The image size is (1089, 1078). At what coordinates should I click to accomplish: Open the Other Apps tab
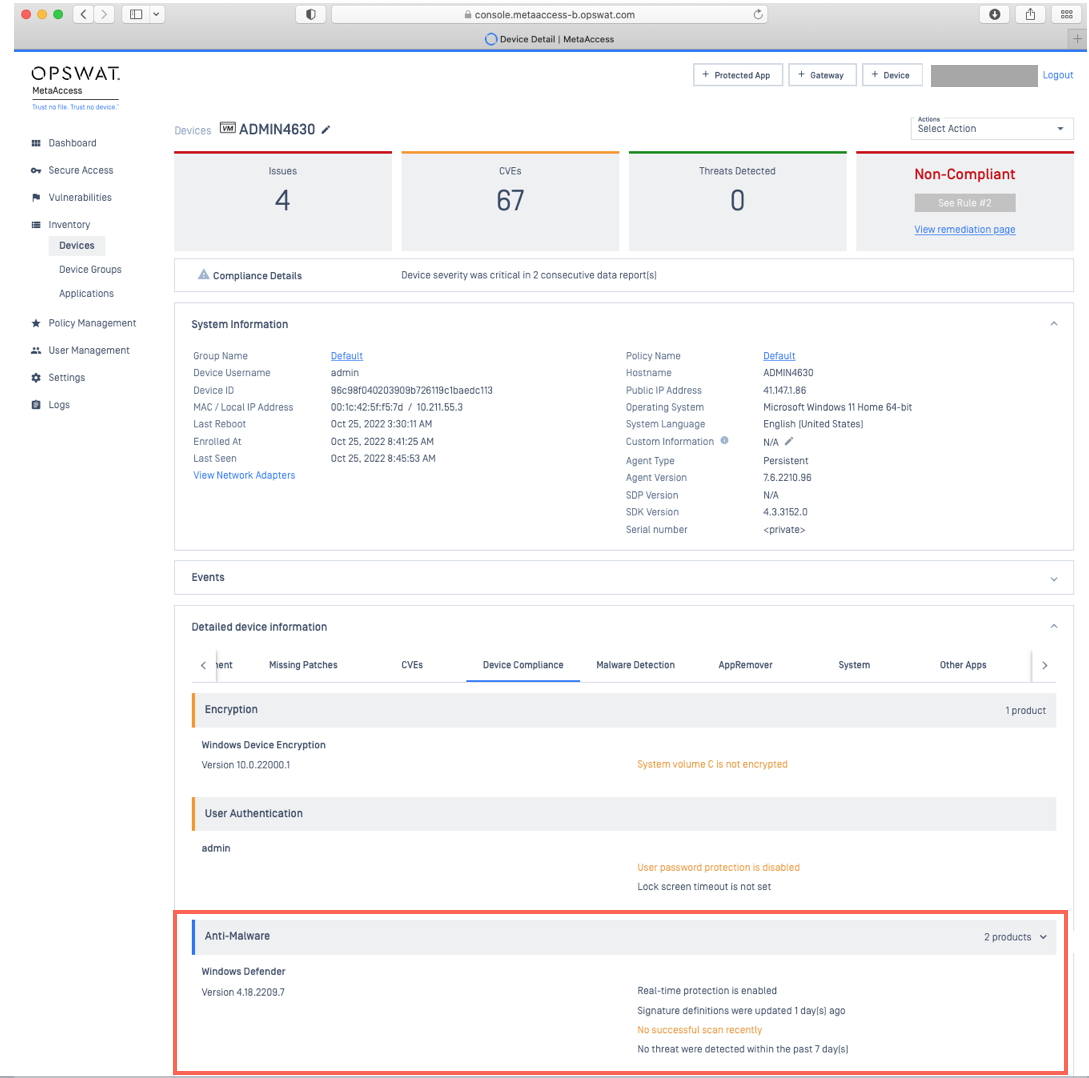(x=963, y=665)
